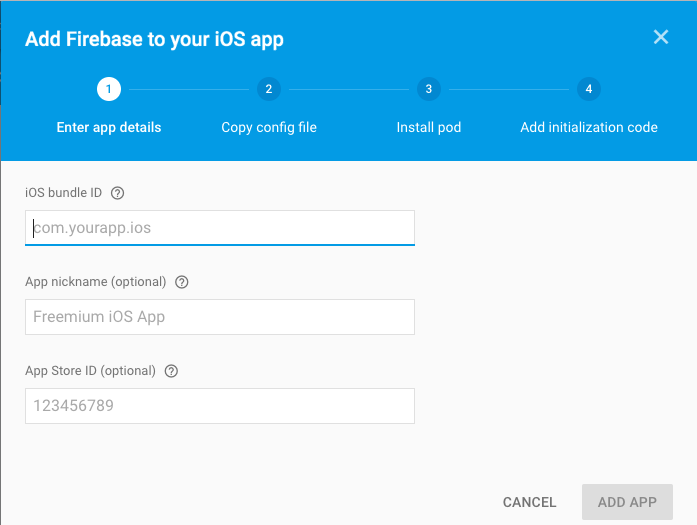This screenshot has width=697, height=525.
Task: Open help icon beside App nickname
Action: click(x=181, y=282)
